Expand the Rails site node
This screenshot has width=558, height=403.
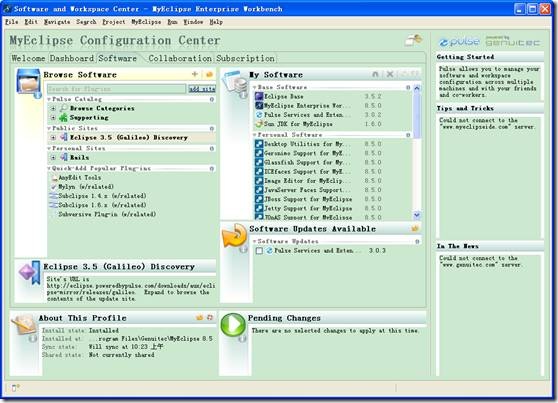pos(53,157)
